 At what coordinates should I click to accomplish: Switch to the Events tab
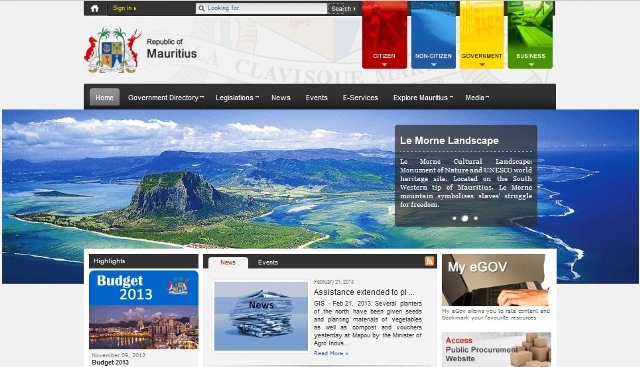coord(268,262)
